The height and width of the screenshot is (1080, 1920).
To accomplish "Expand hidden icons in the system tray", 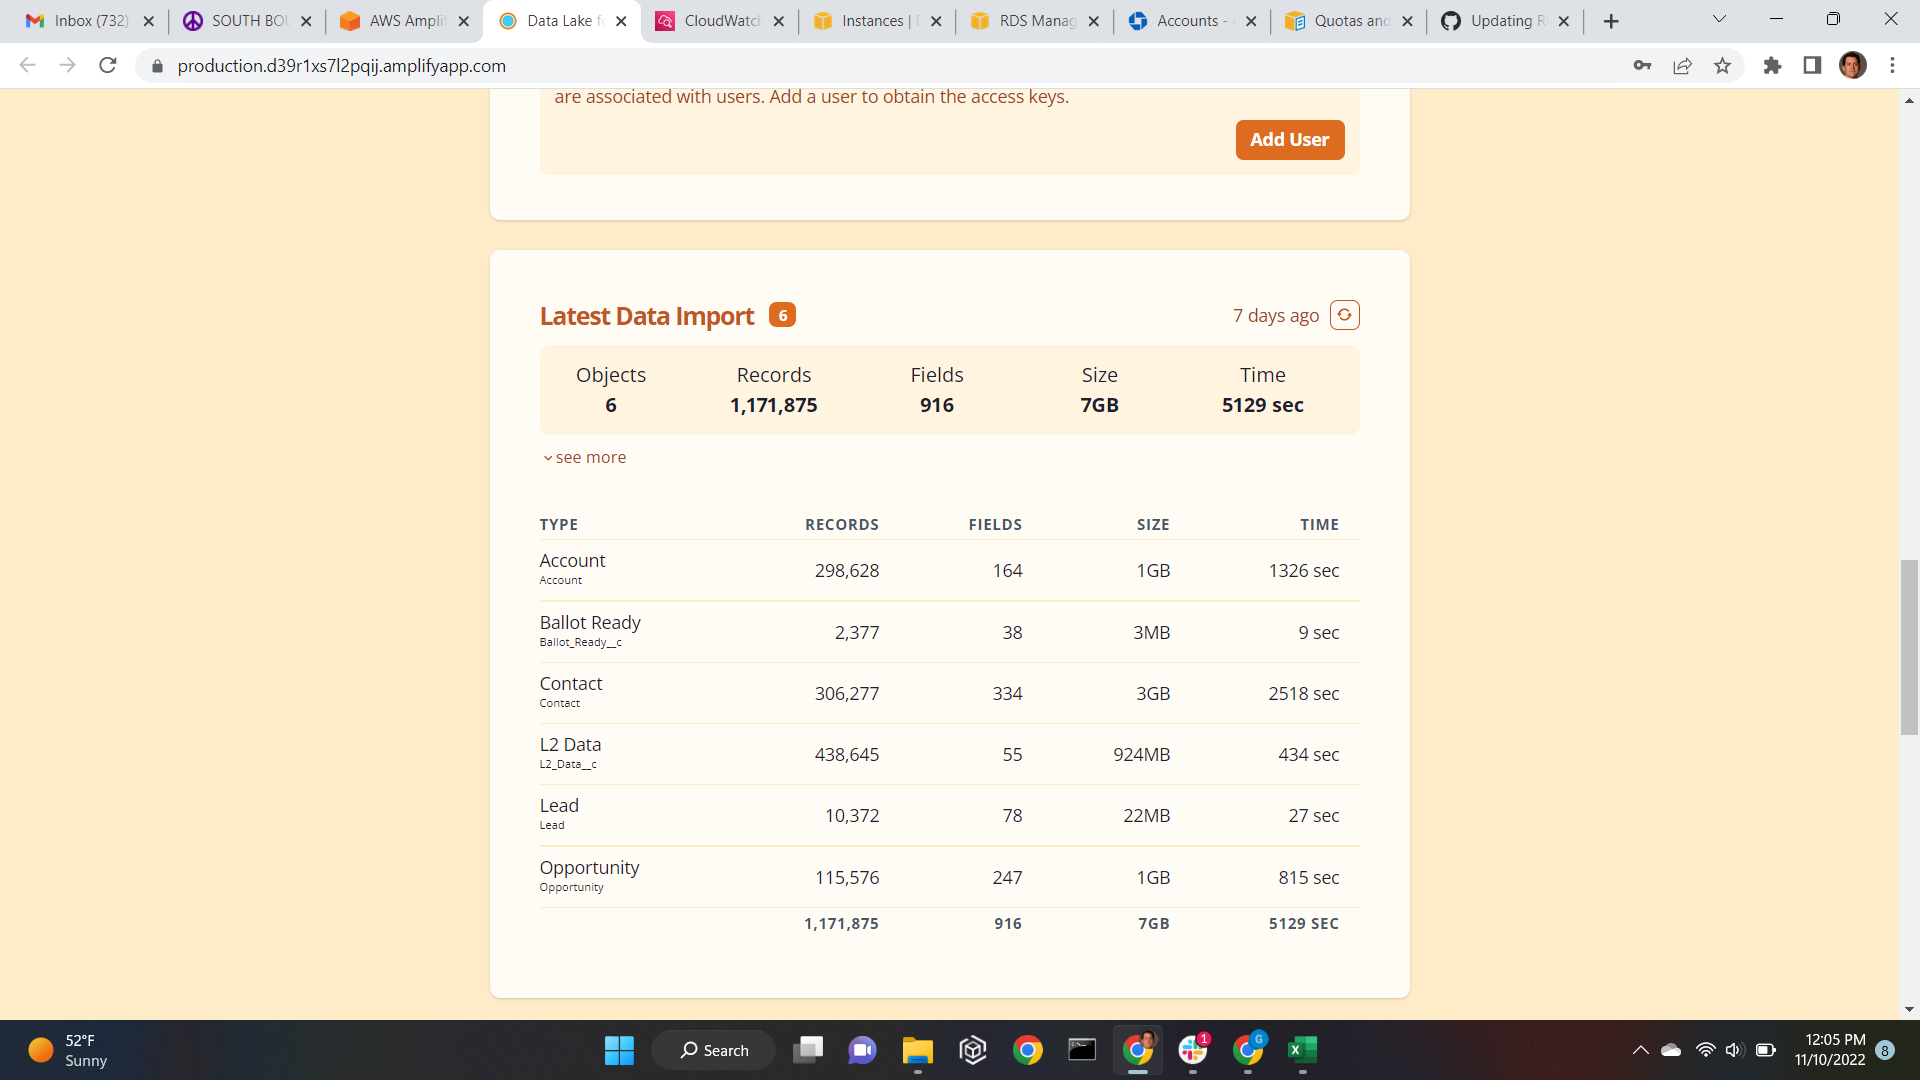I will pos(1639,1050).
